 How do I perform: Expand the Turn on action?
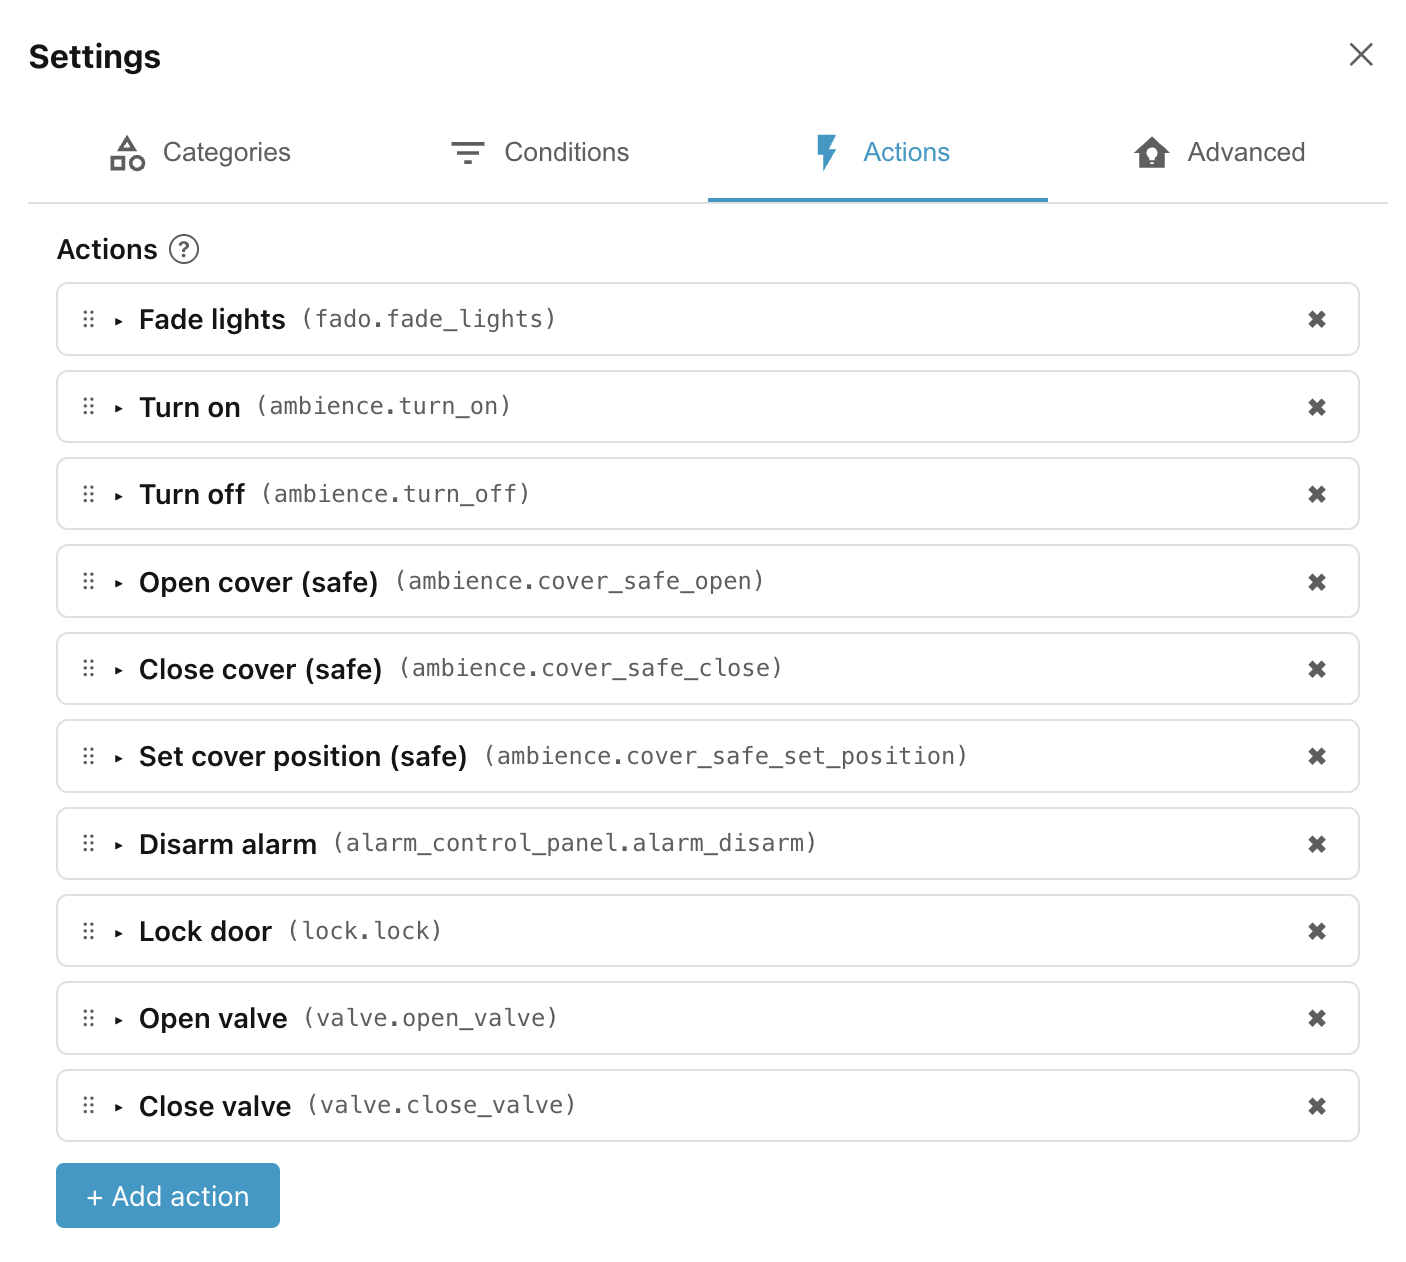(x=119, y=408)
